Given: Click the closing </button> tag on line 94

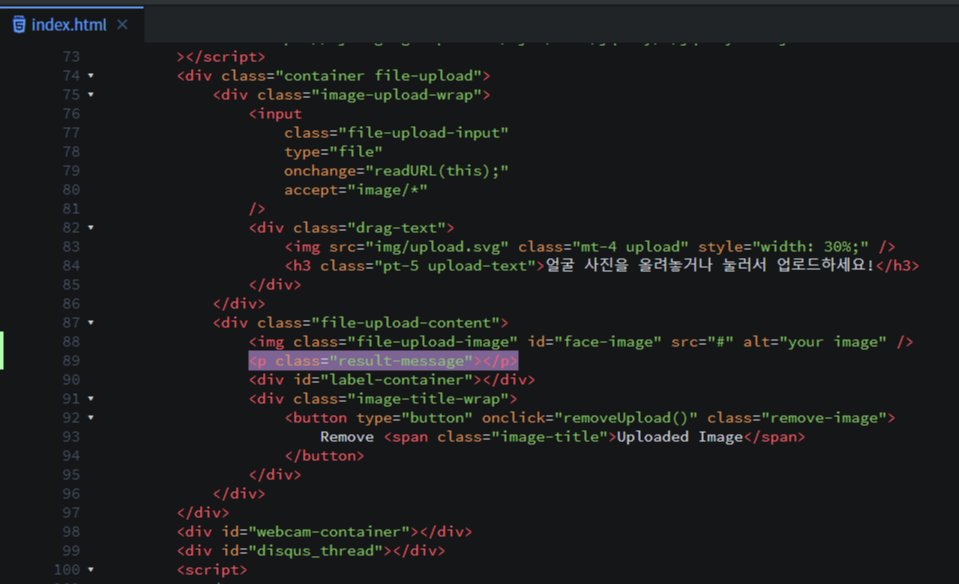Looking at the screenshot, I should (x=324, y=456).
